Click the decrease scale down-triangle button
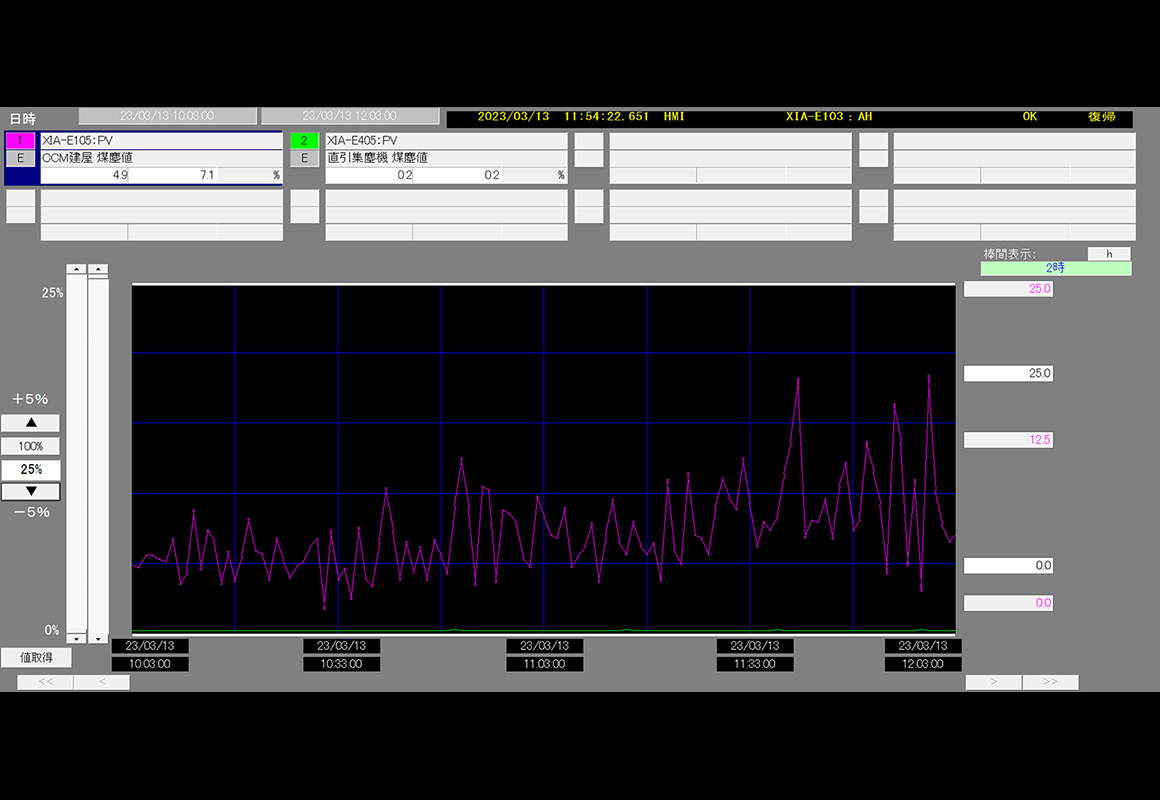The width and height of the screenshot is (1160, 800). pyautogui.click(x=30, y=491)
